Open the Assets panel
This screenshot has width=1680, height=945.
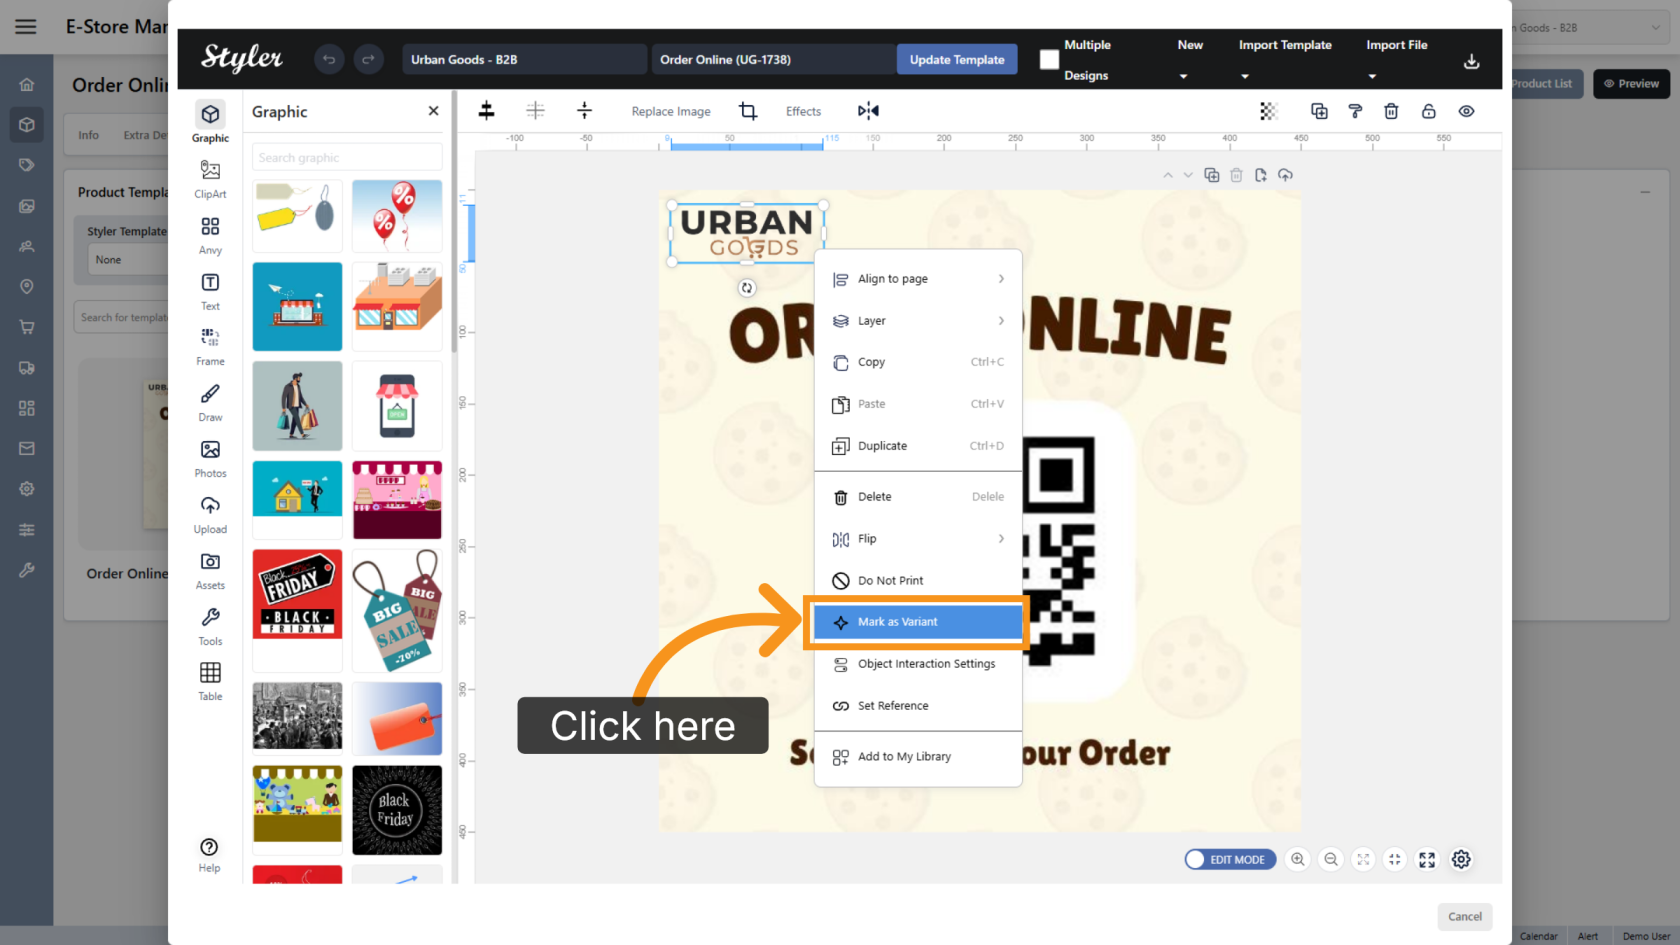210,570
